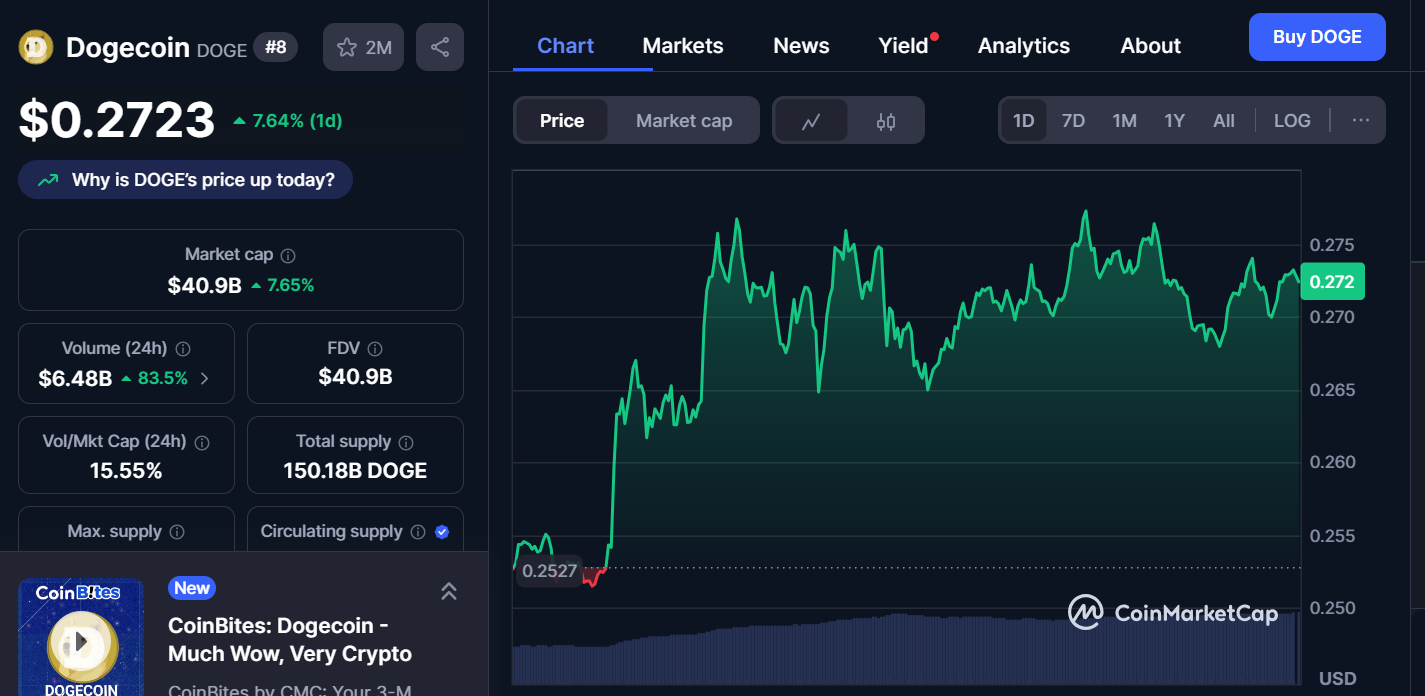Screen dimensions: 1425x696
Task: Click the 0.272 current price label on chart
Action: pos(1332,282)
